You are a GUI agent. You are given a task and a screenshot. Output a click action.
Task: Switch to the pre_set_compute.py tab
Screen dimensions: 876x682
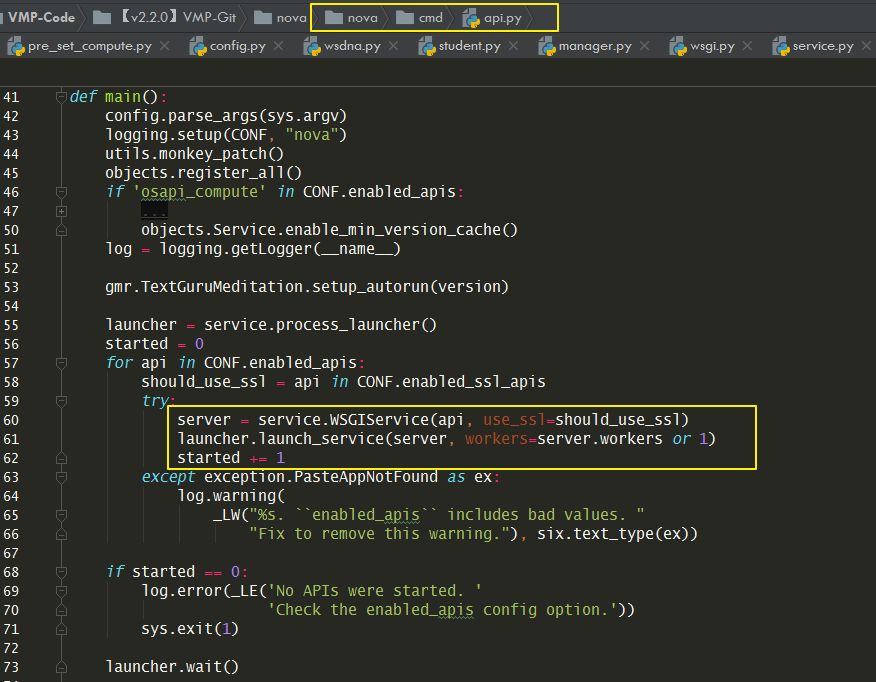pyautogui.click(x=88, y=46)
